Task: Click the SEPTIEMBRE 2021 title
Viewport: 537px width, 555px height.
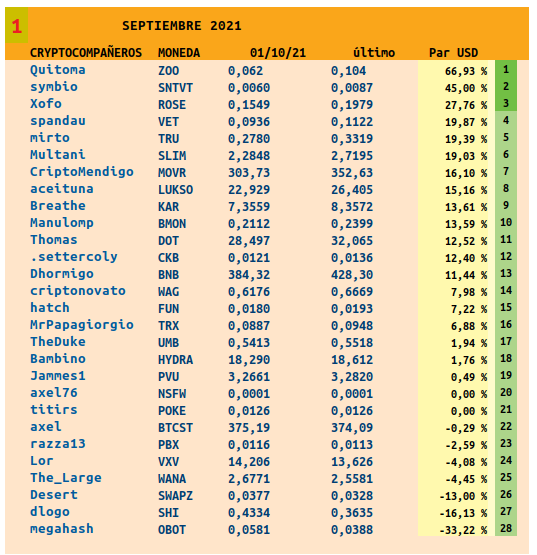Action: pyautogui.click(x=182, y=26)
